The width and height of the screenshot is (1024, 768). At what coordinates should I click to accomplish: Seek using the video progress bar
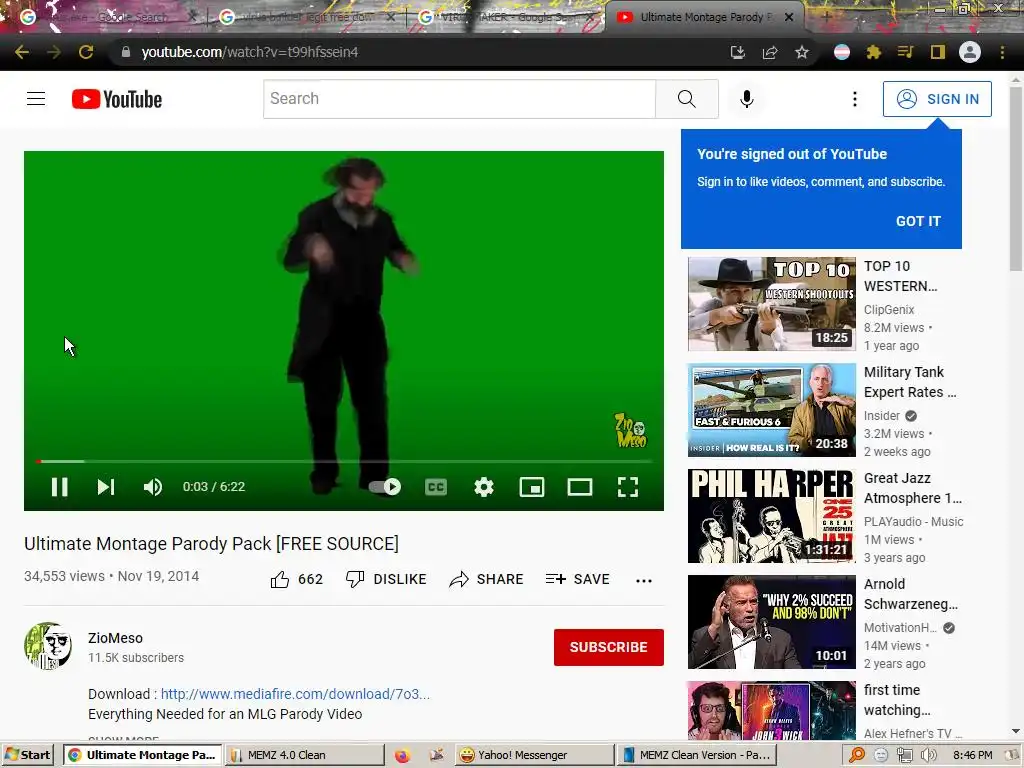[344, 461]
